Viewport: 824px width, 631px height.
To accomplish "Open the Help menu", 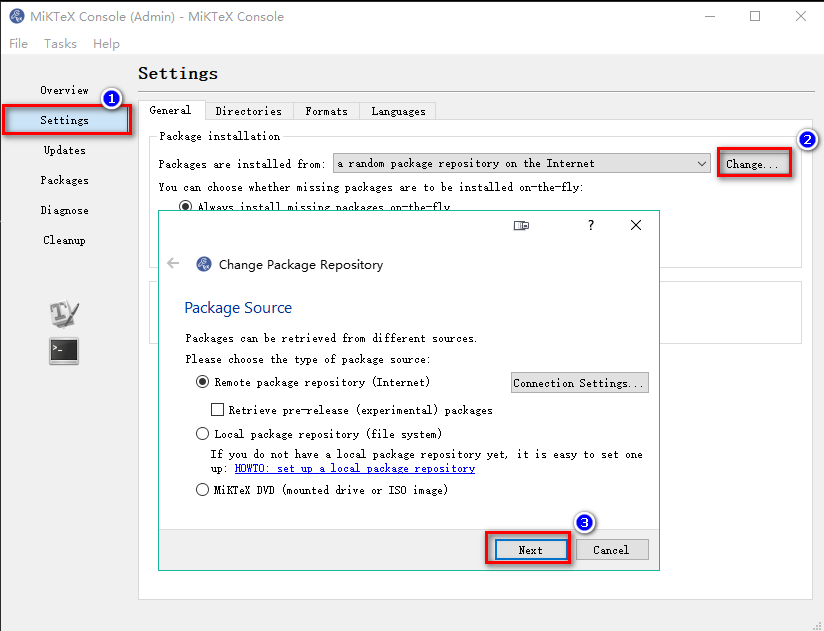I will (x=106, y=44).
